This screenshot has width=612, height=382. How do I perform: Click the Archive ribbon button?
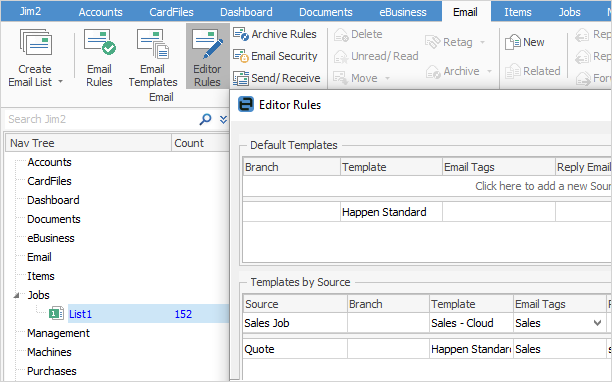(453, 71)
